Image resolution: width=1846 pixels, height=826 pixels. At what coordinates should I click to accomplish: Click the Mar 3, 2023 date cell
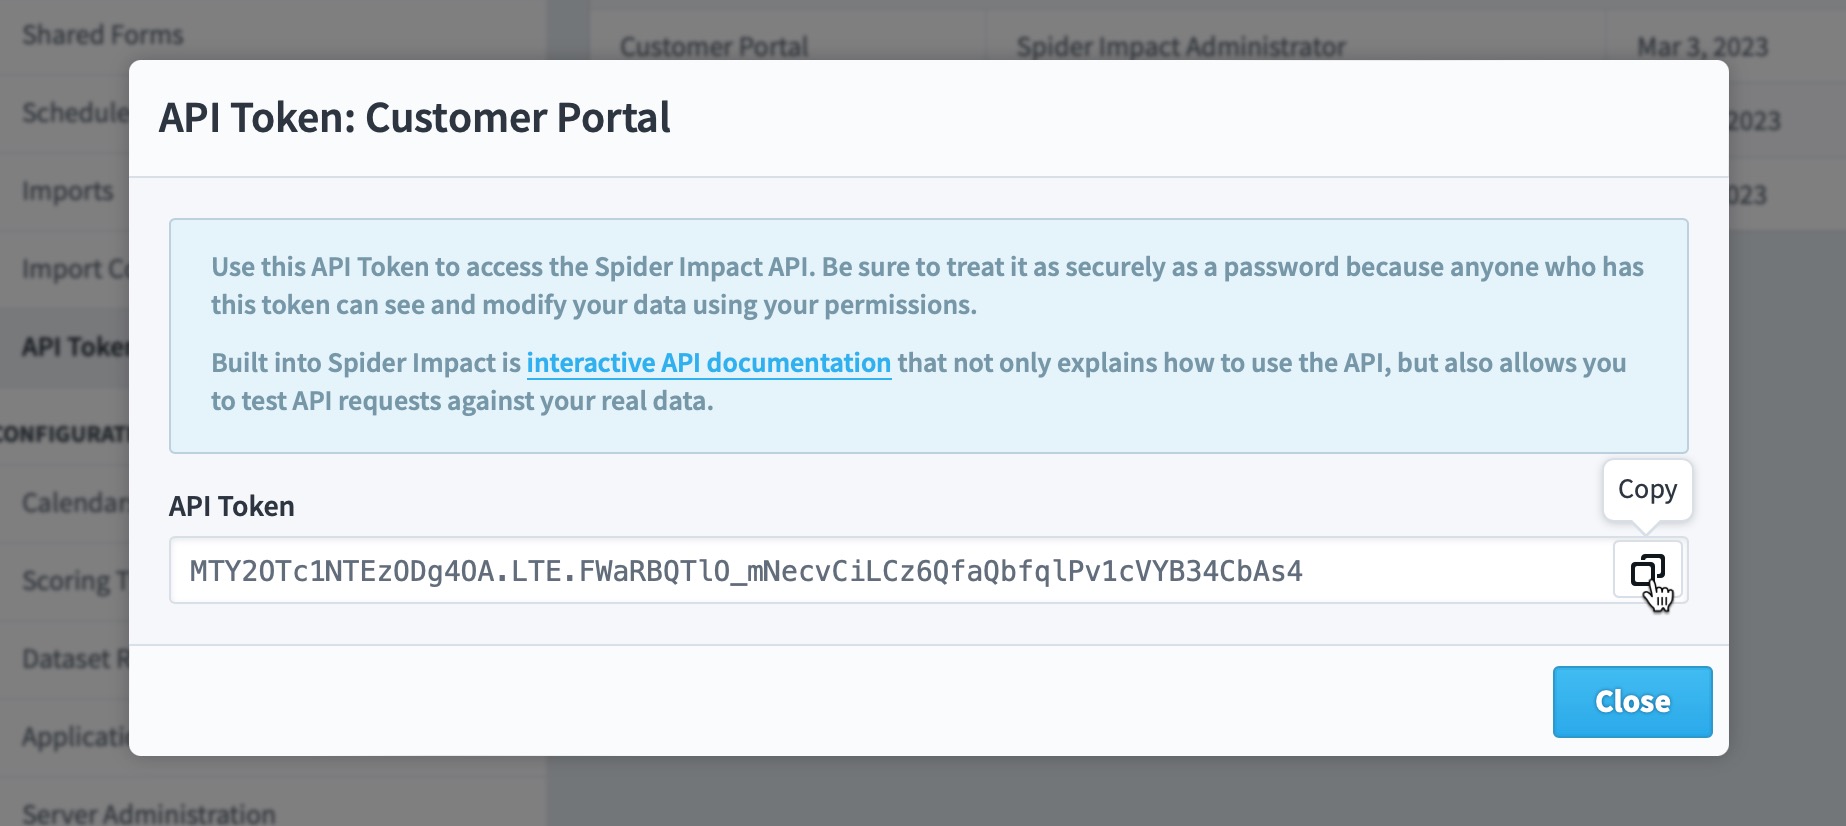(x=1702, y=46)
